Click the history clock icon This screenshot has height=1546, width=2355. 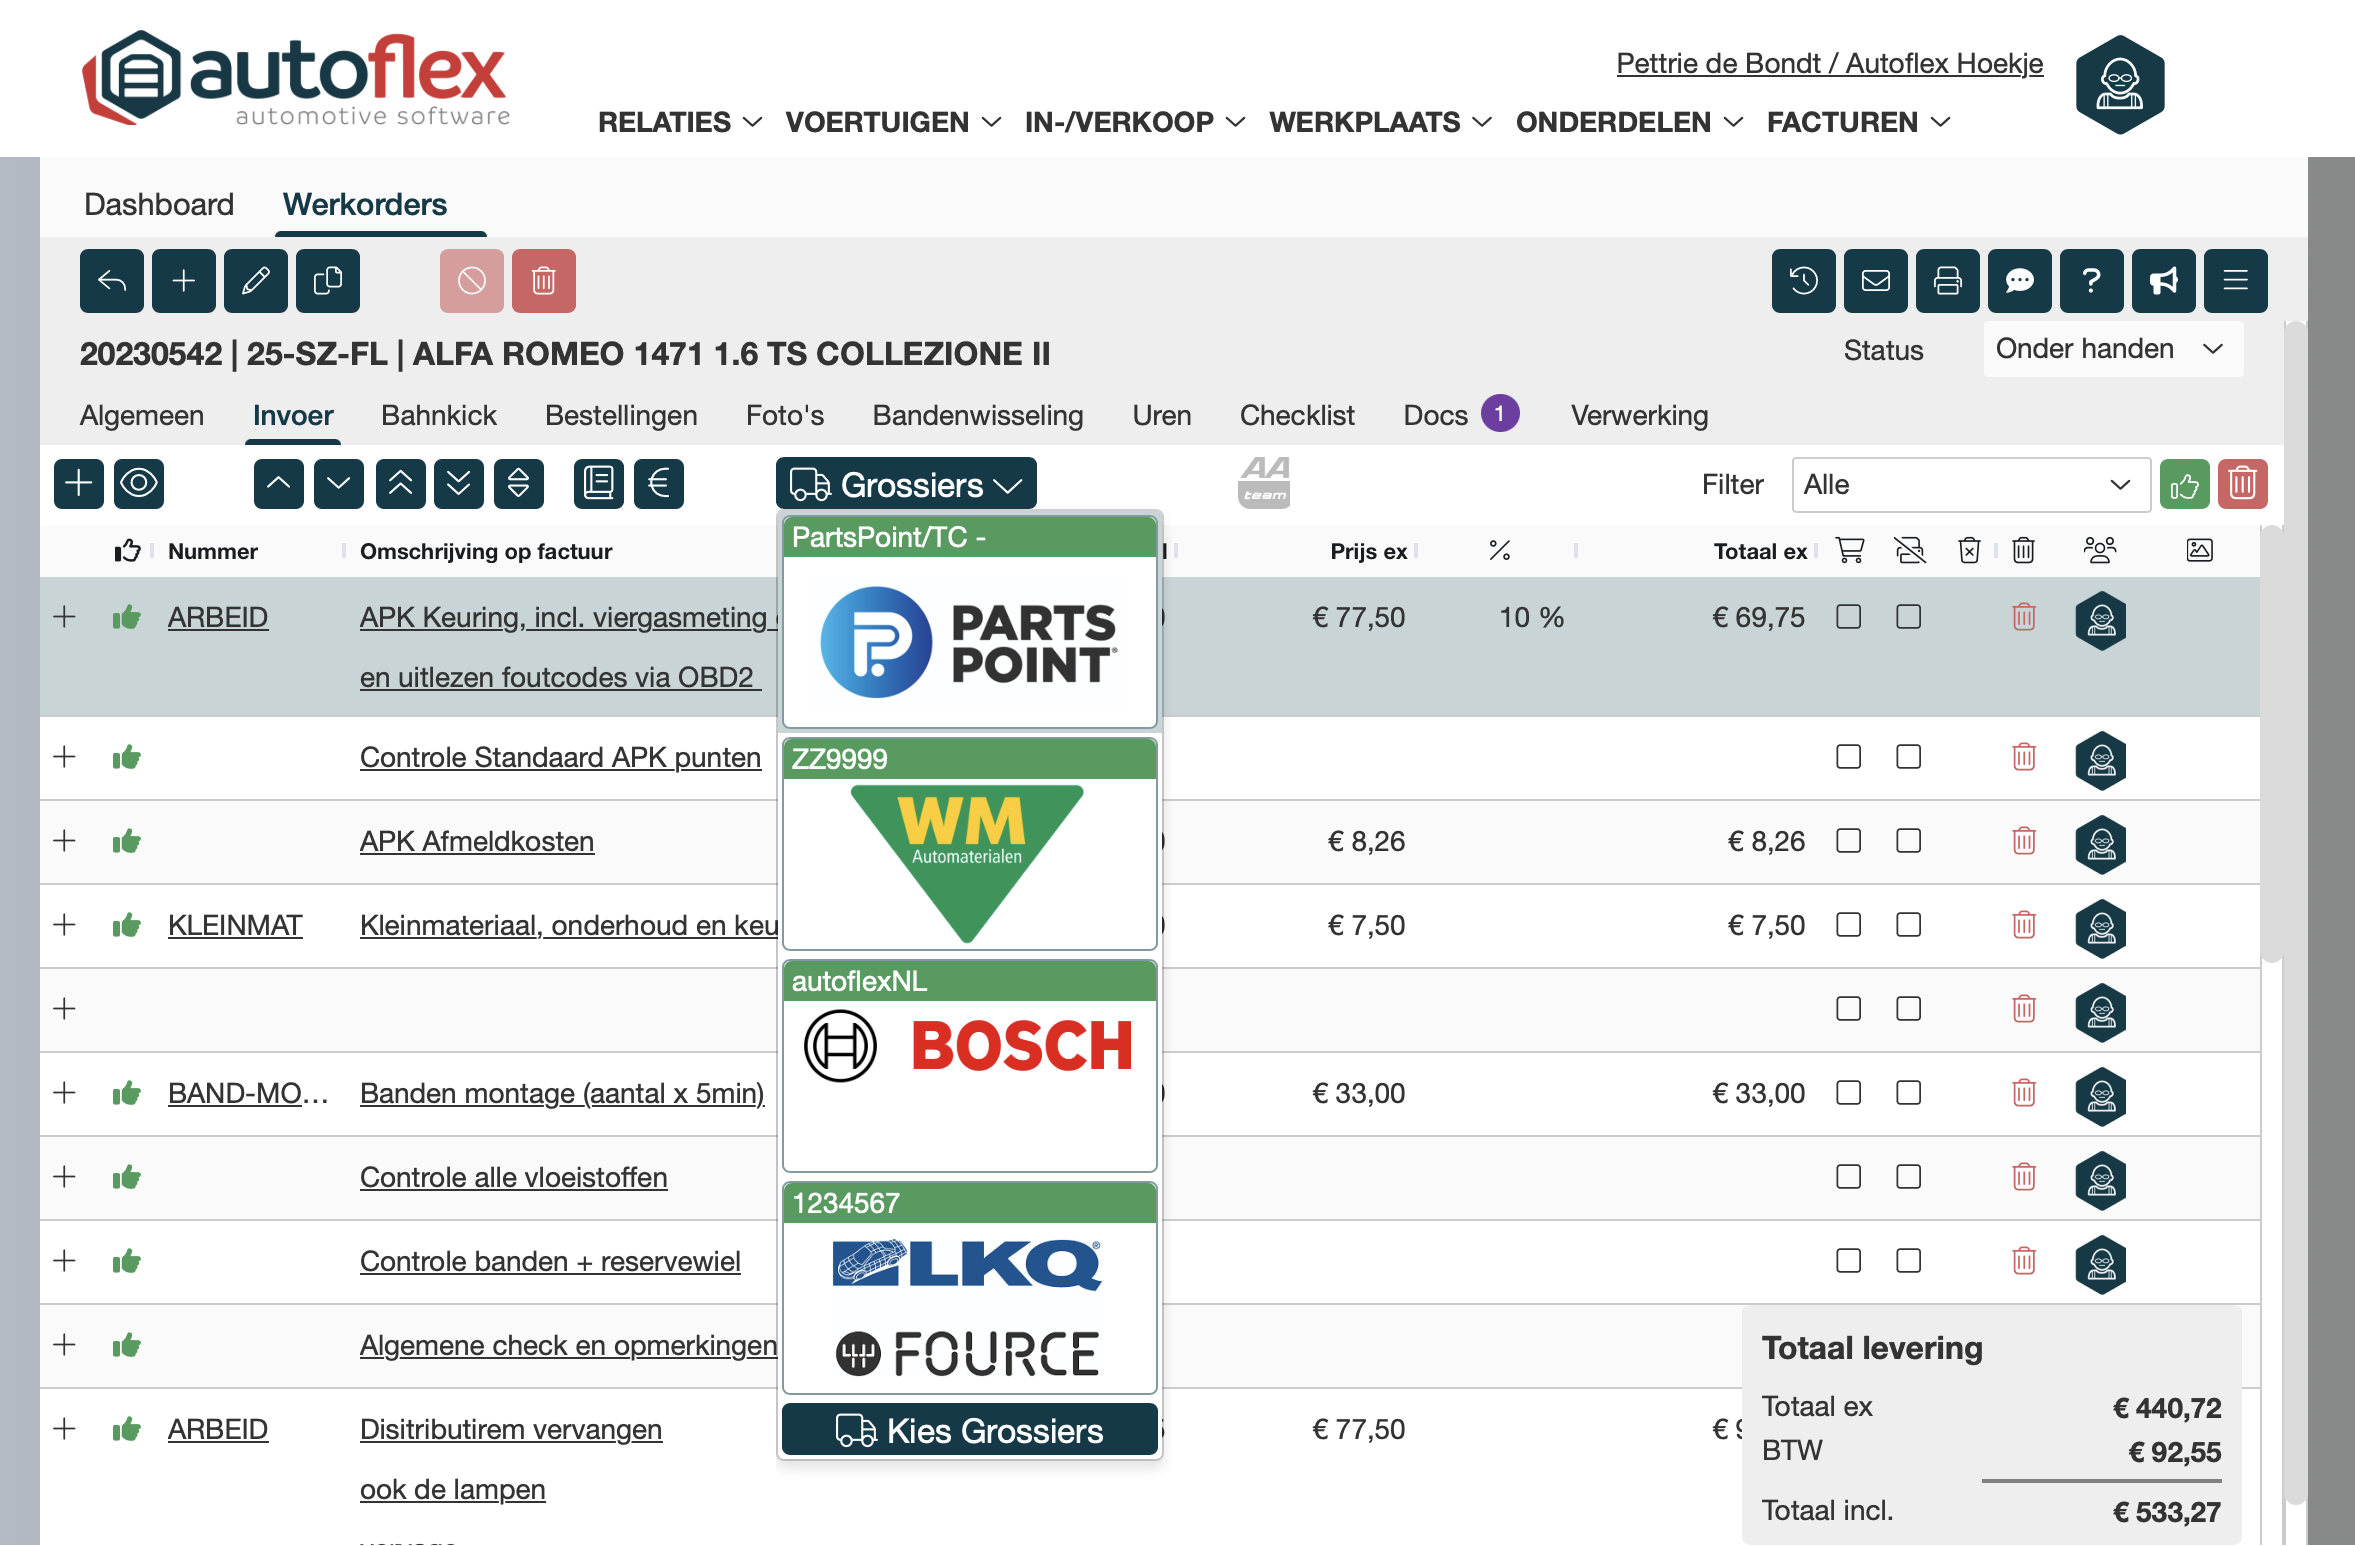1803,281
